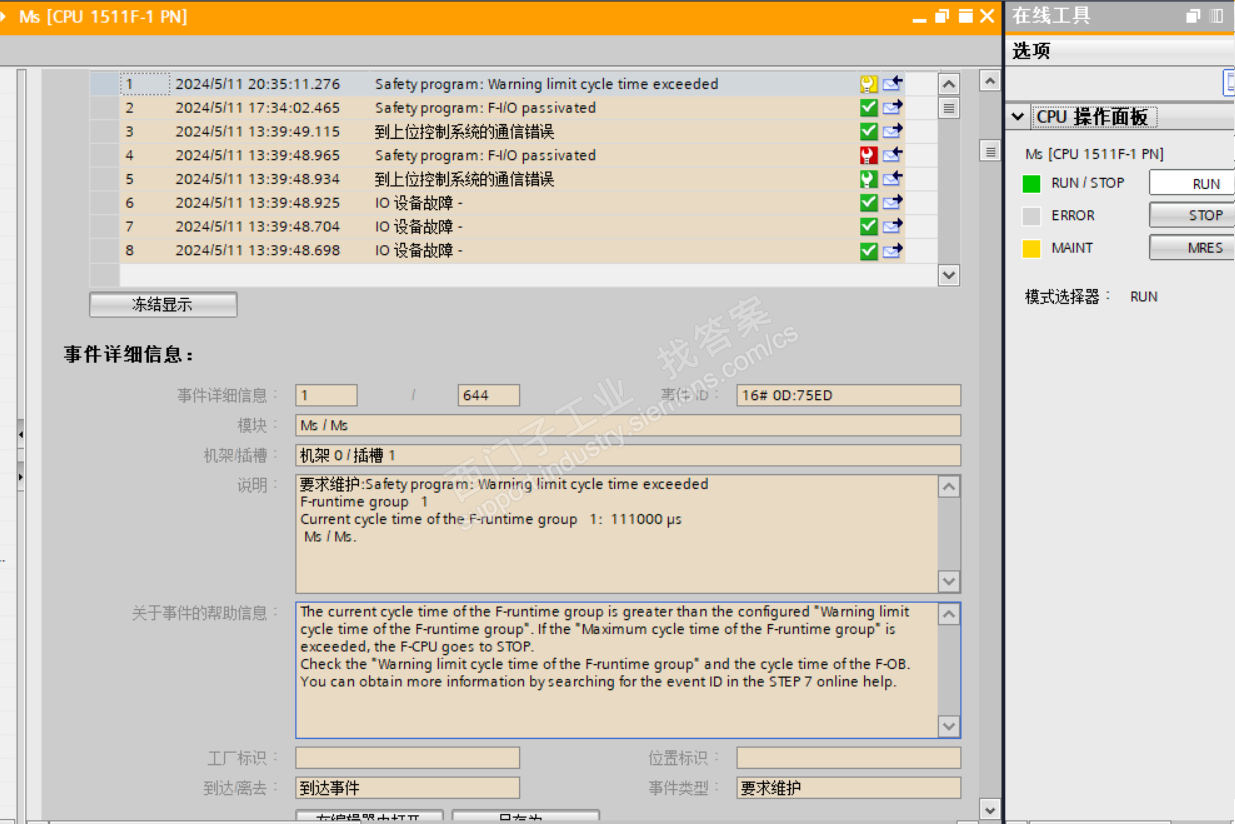Click the 到达离去 field showing 到达事件

coord(407,788)
